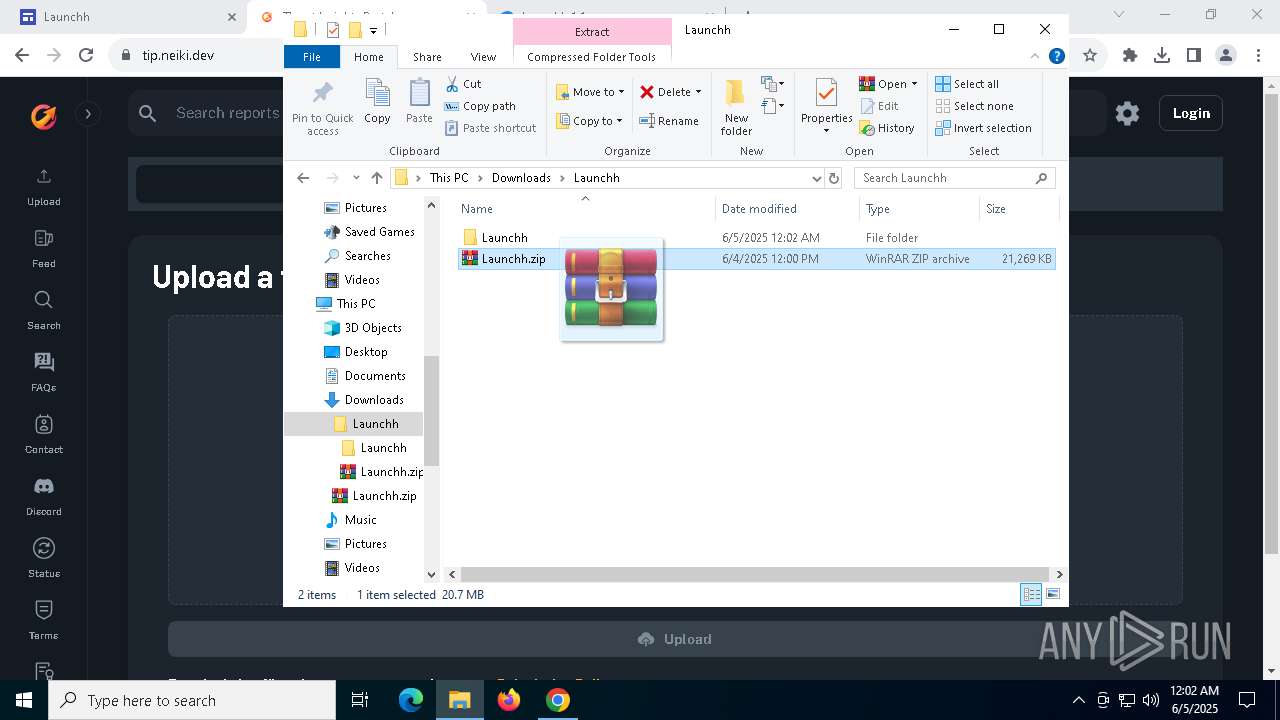This screenshot has width=1280, height=720.
Task: Open Firefox from taskbar
Action: click(509, 700)
